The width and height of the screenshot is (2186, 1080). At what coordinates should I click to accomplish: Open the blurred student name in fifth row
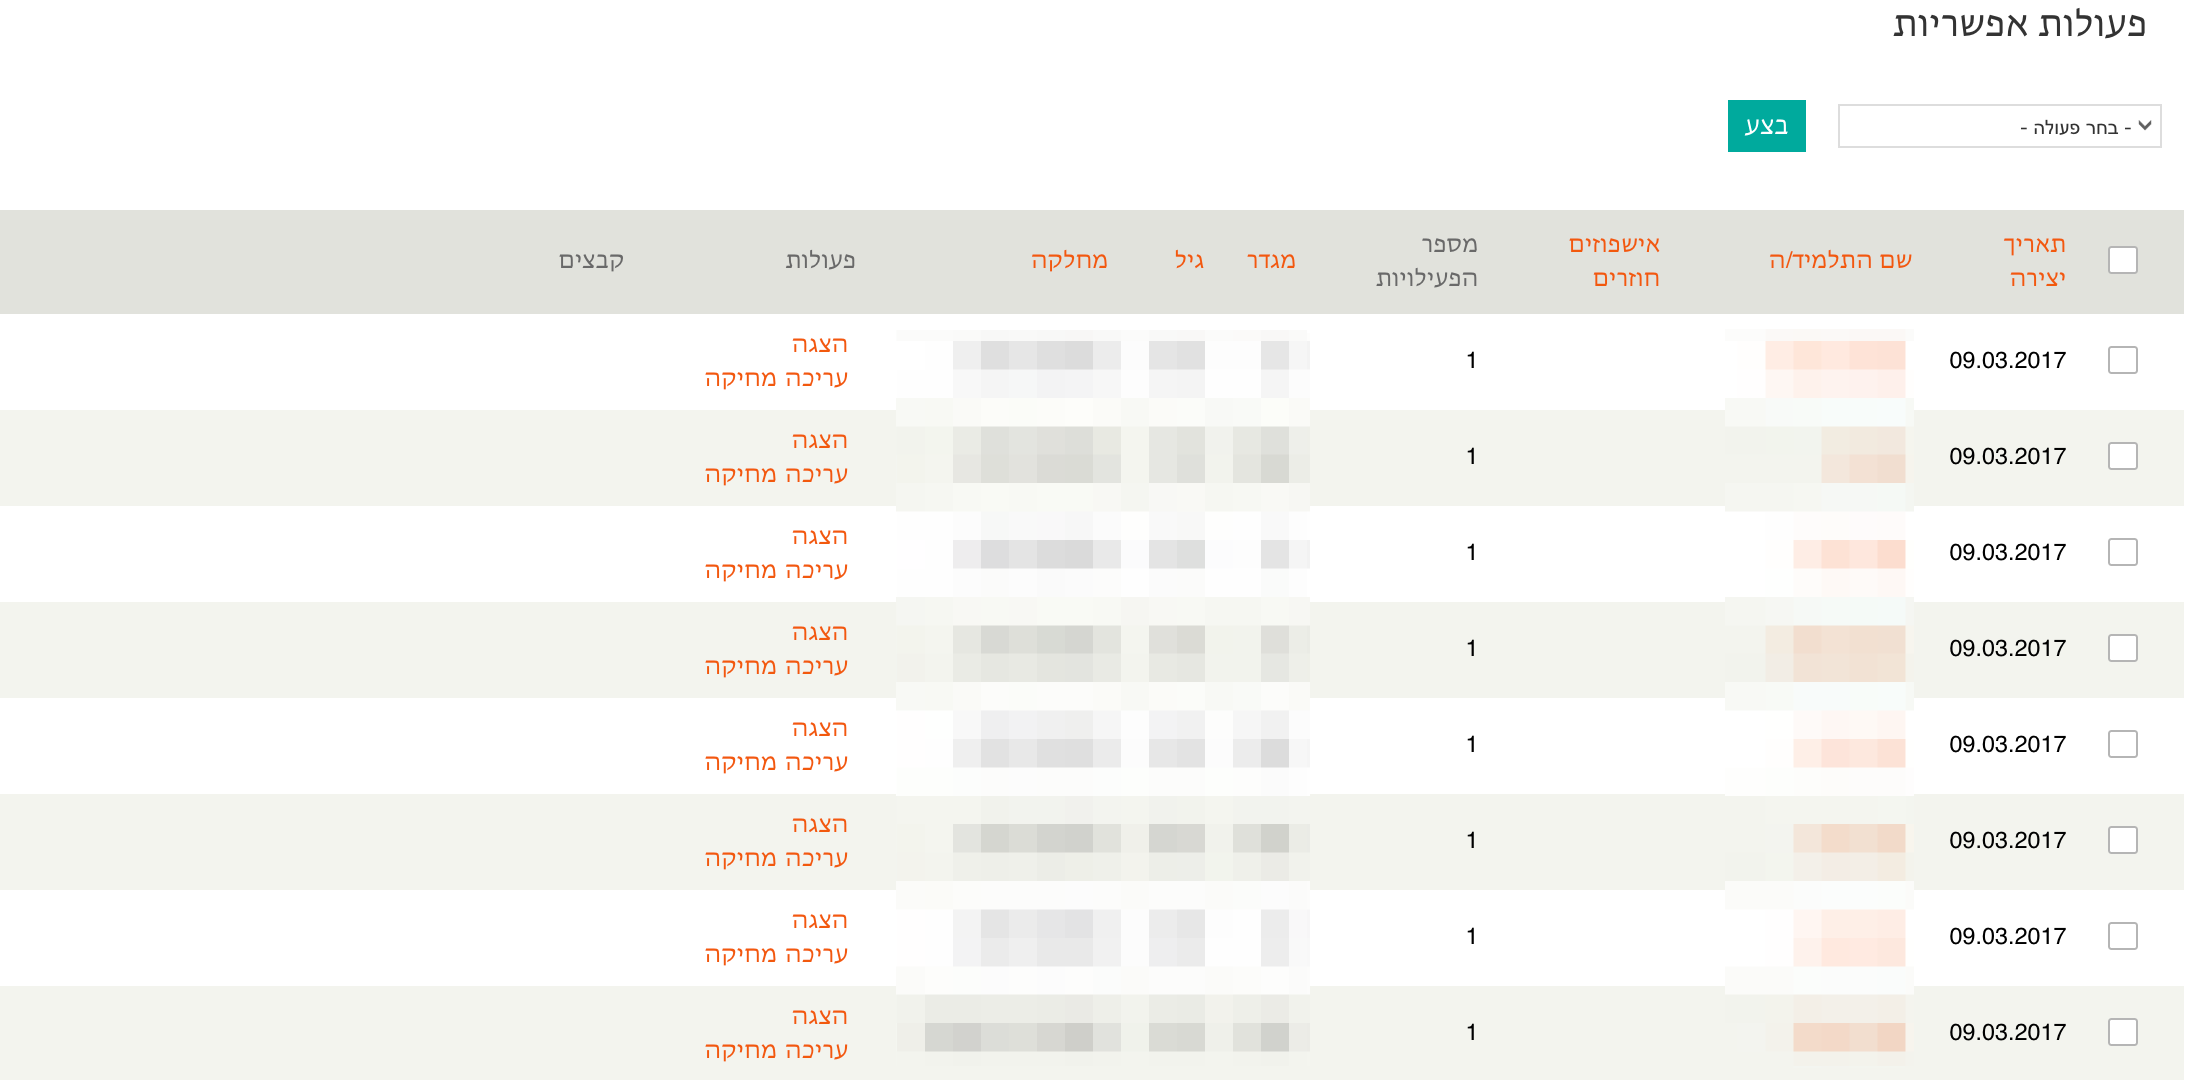coord(1848,744)
